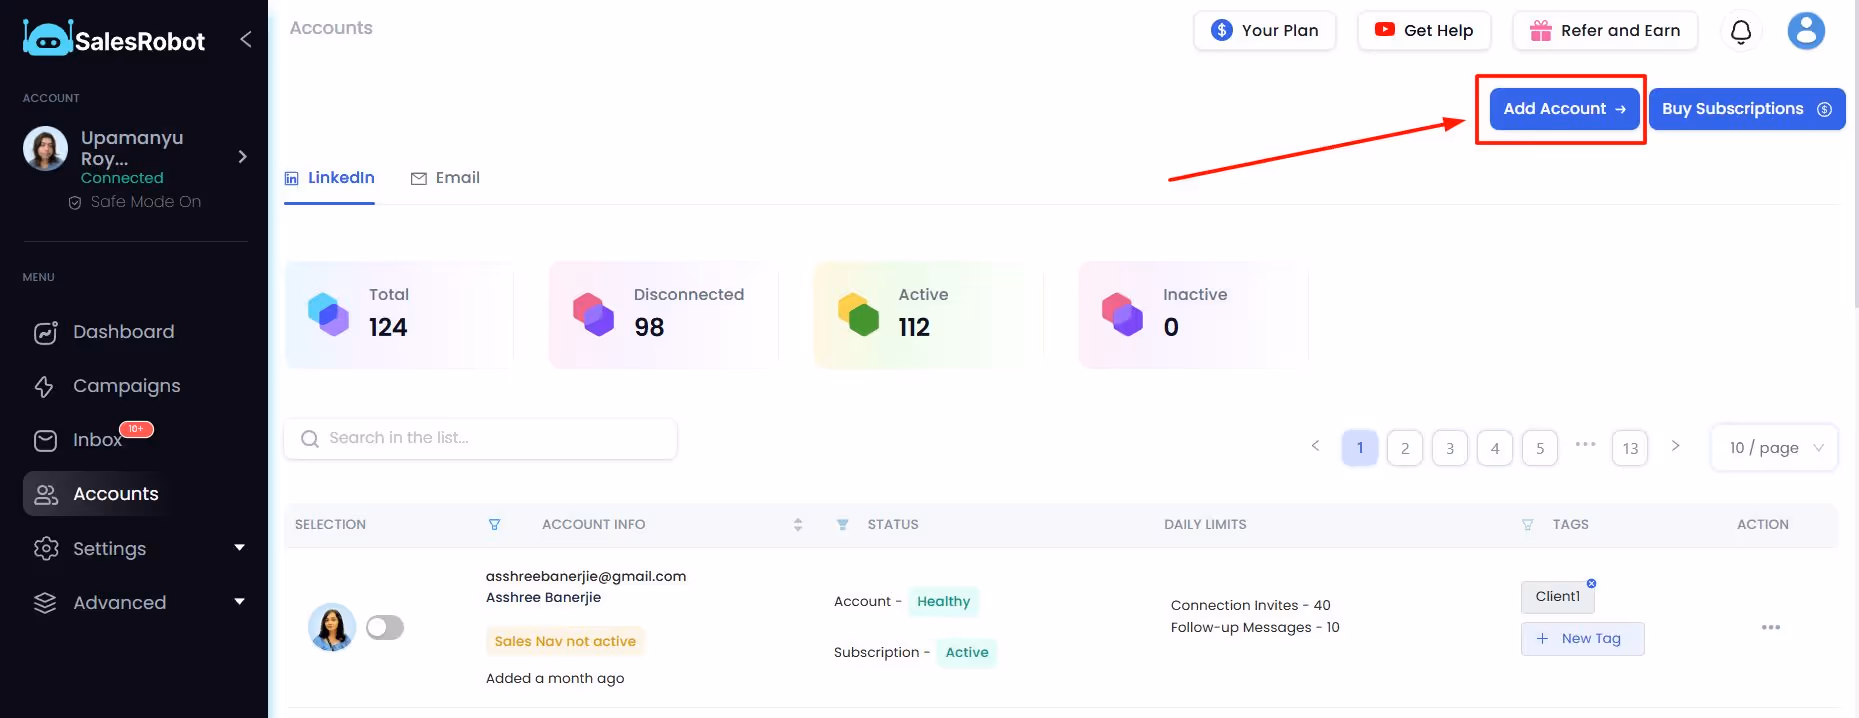Click the Dashboard sidebar icon

[x=46, y=332]
